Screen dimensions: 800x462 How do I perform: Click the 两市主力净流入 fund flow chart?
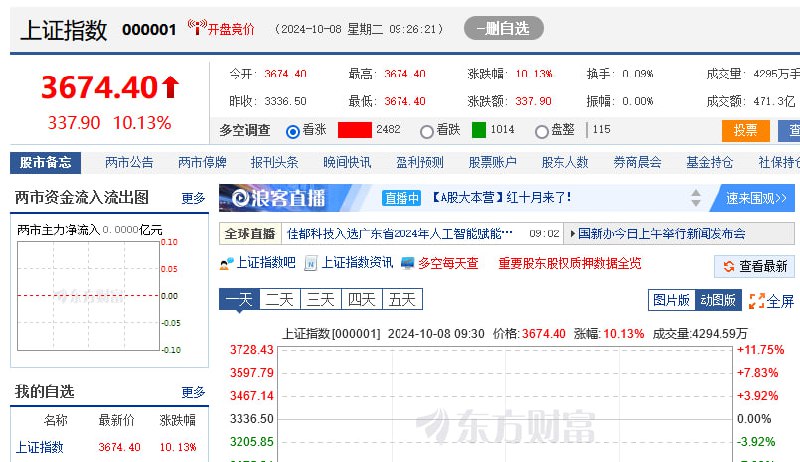click(x=89, y=296)
